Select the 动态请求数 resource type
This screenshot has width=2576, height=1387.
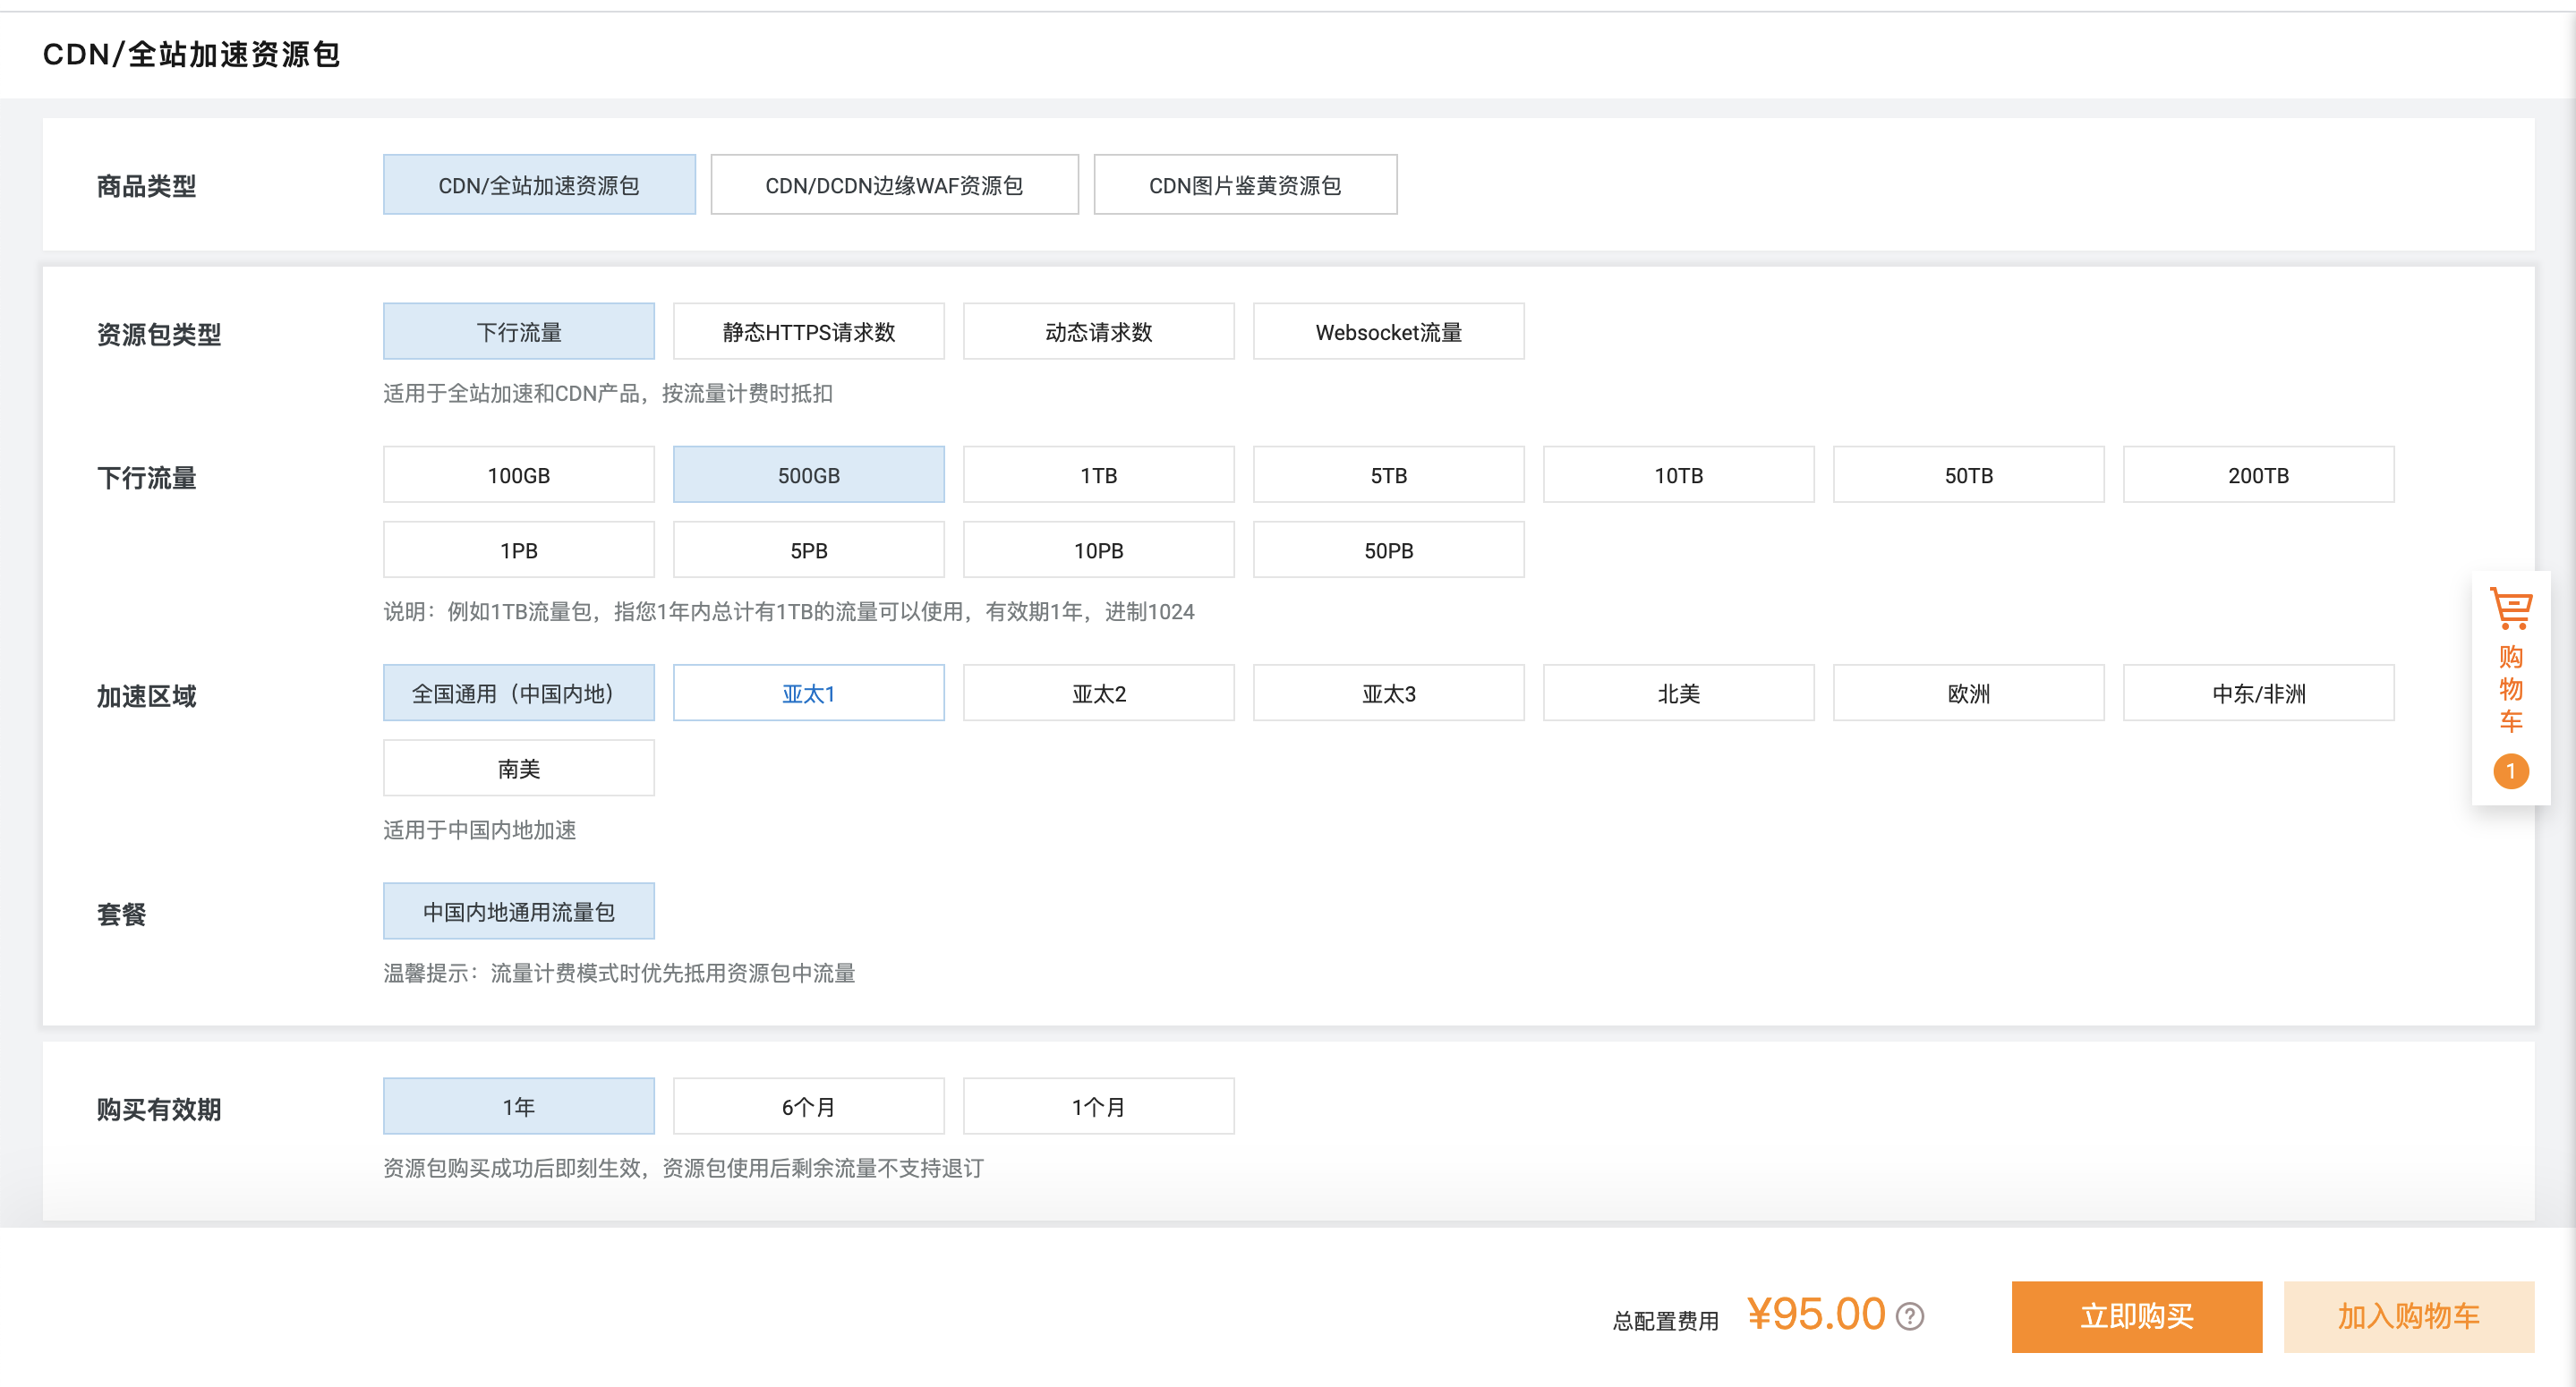(1098, 332)
